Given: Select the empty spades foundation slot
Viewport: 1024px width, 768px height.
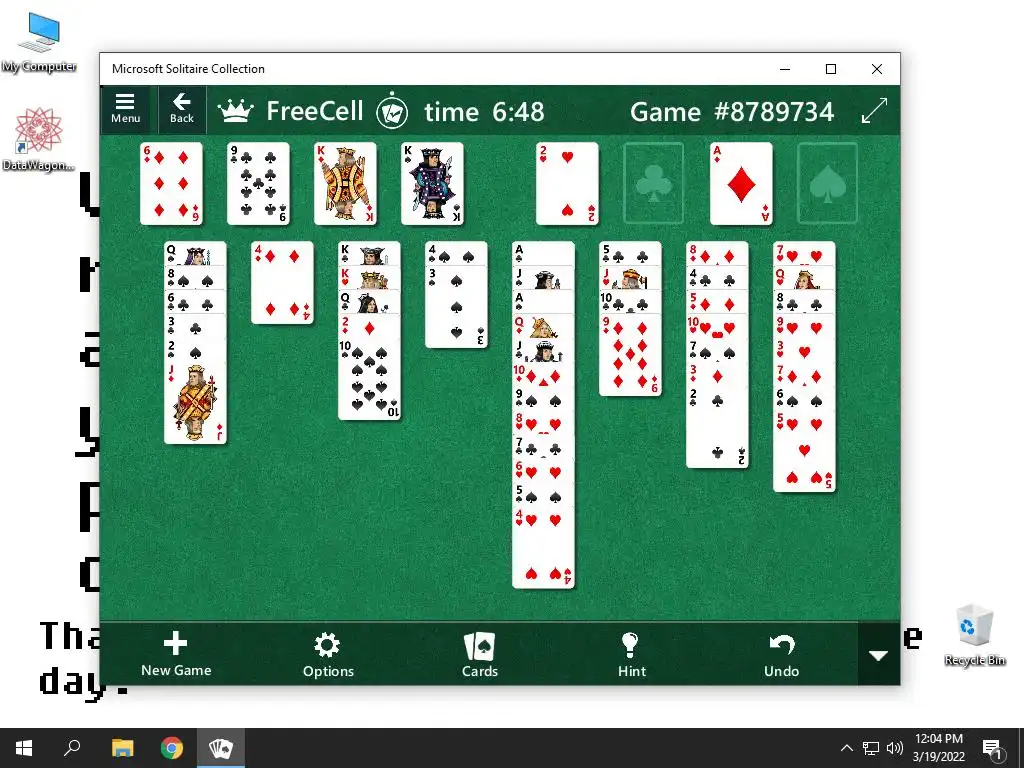Looking at the screenshot, I should (827, 184).
